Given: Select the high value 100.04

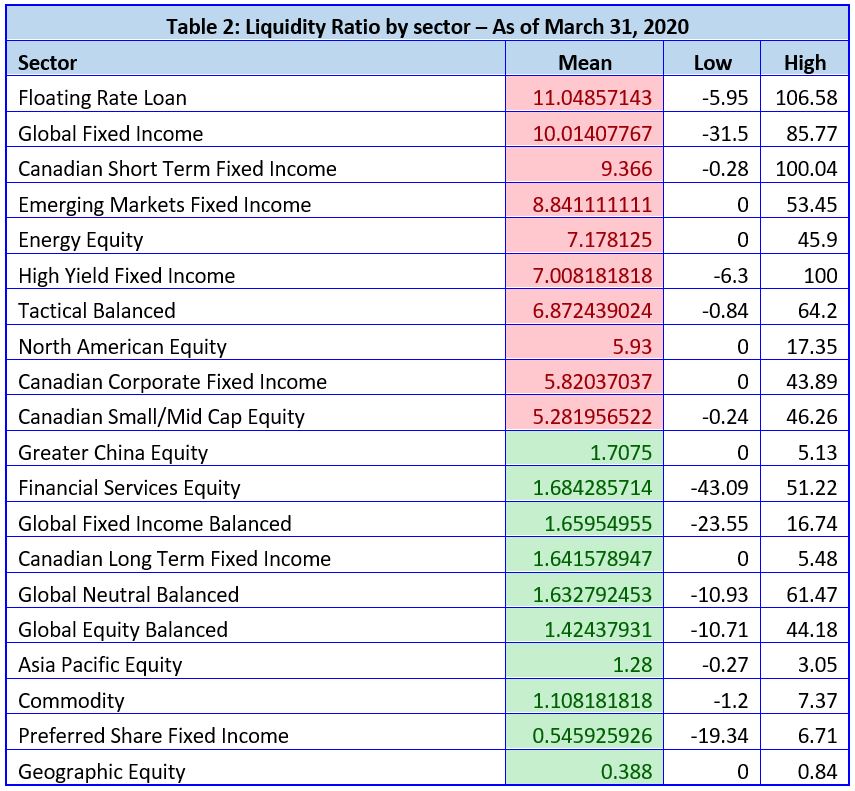Looking at the screenshot, I should coord(806,169).
